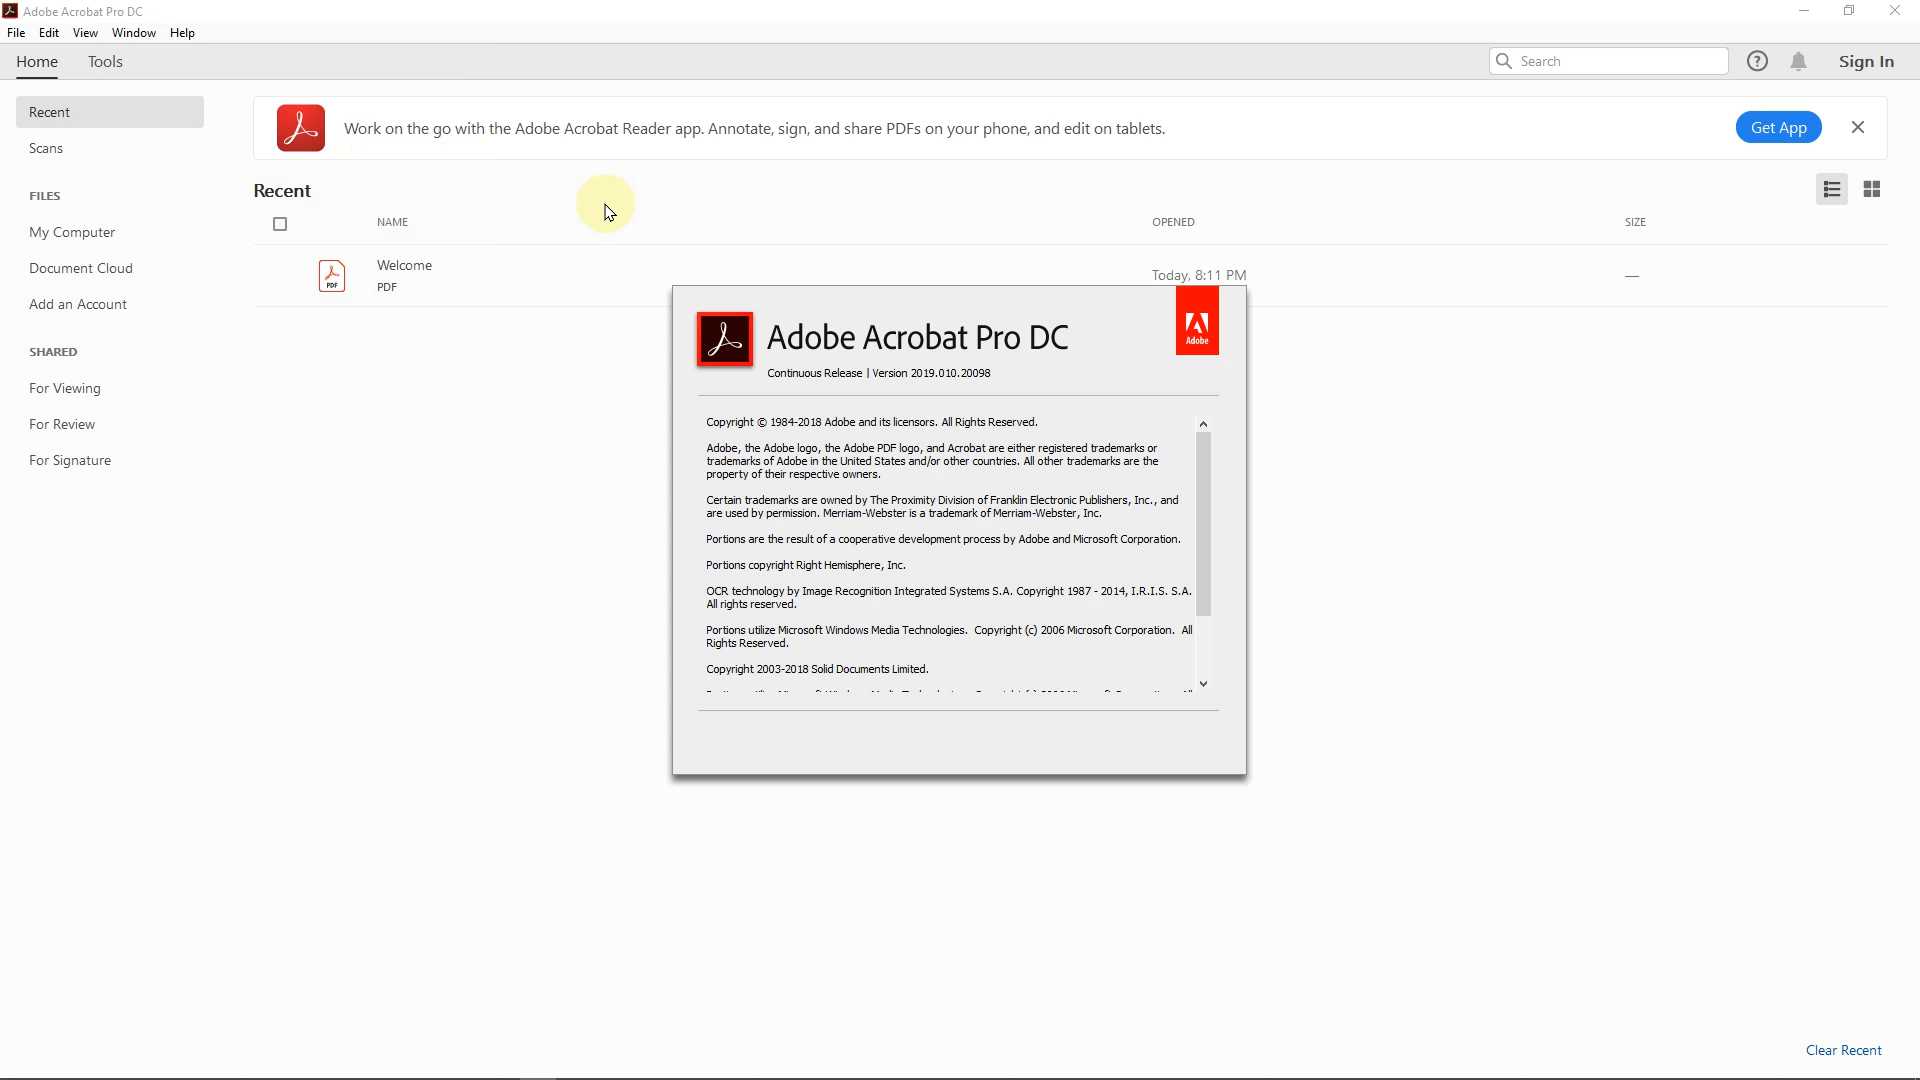The width and height of the screenshot is (1920, 1080).
Task: Open the File menu
Action: tap(16, 33)
